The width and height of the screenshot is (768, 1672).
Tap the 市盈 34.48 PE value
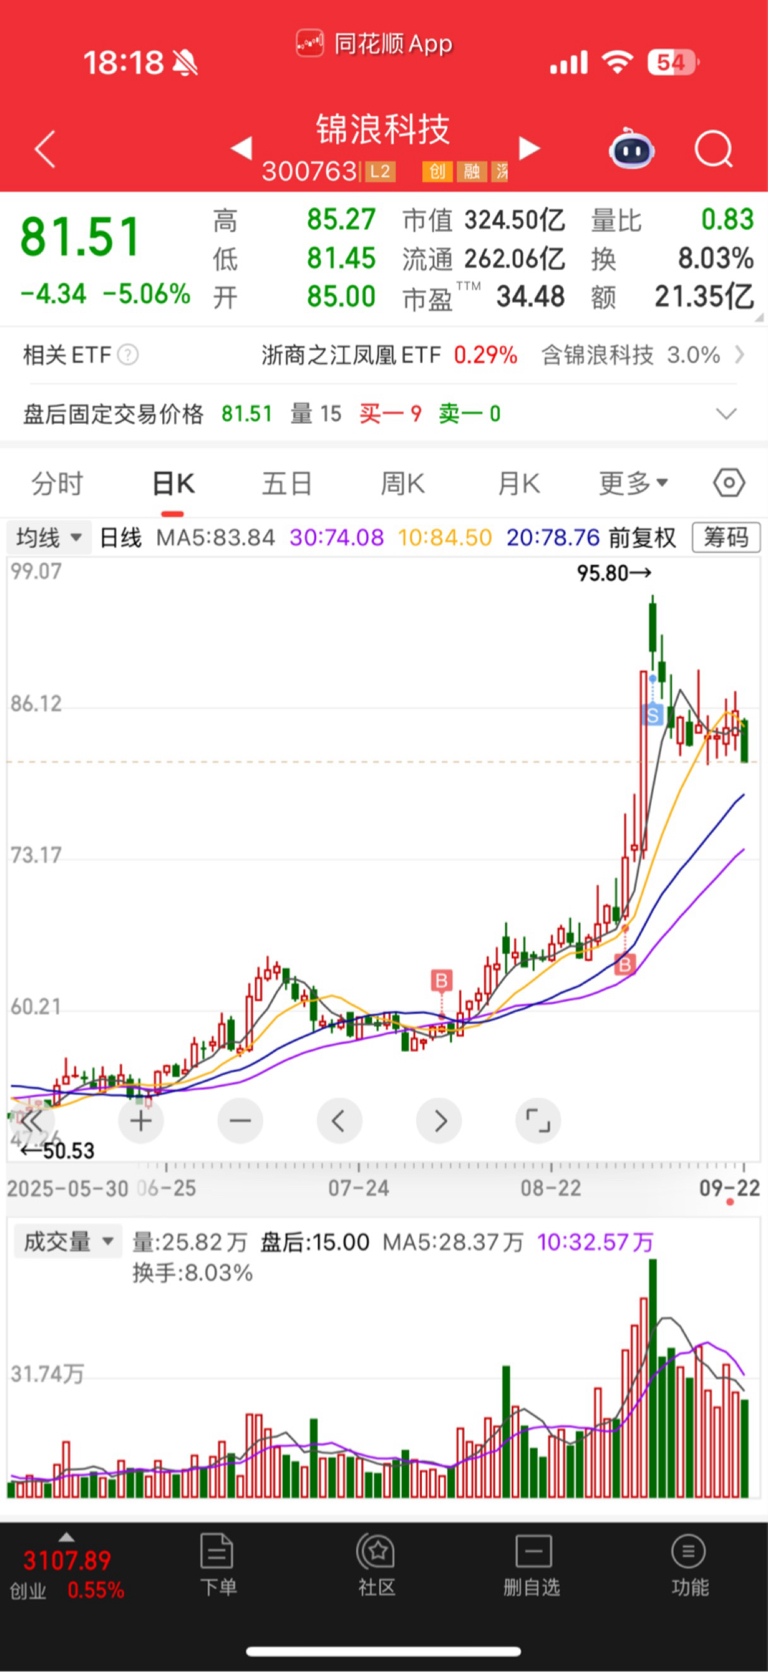click(x=530, y=297)
